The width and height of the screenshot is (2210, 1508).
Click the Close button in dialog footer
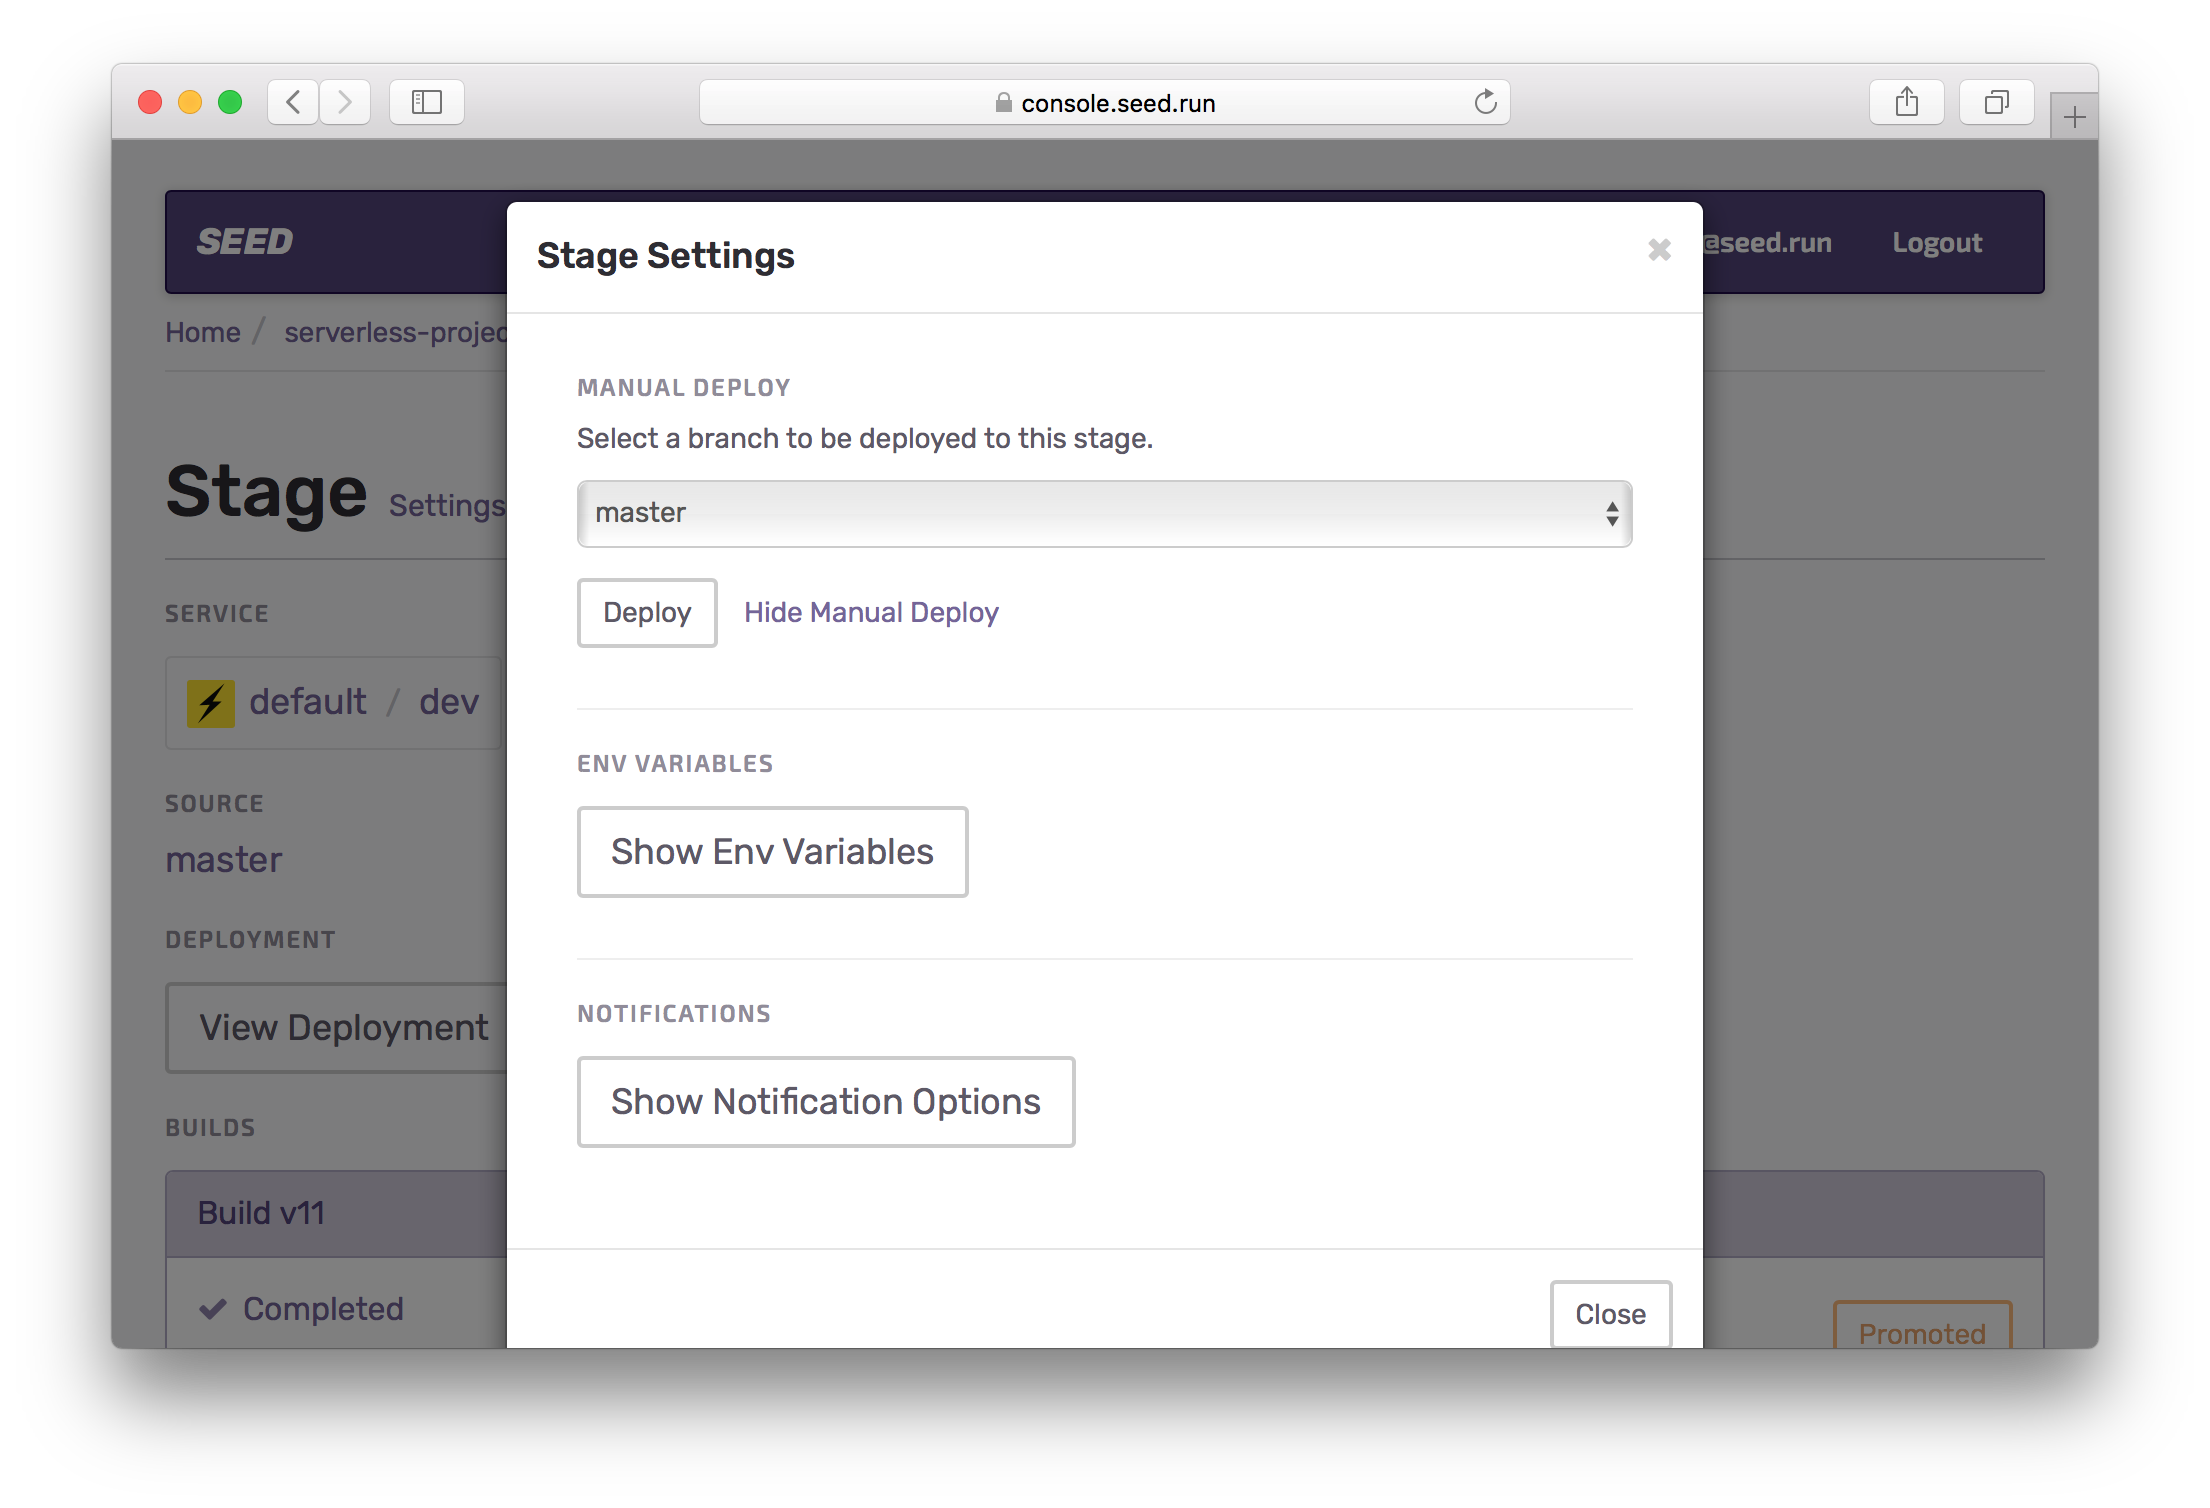pyautogui.click(x=1610, y=1314)
